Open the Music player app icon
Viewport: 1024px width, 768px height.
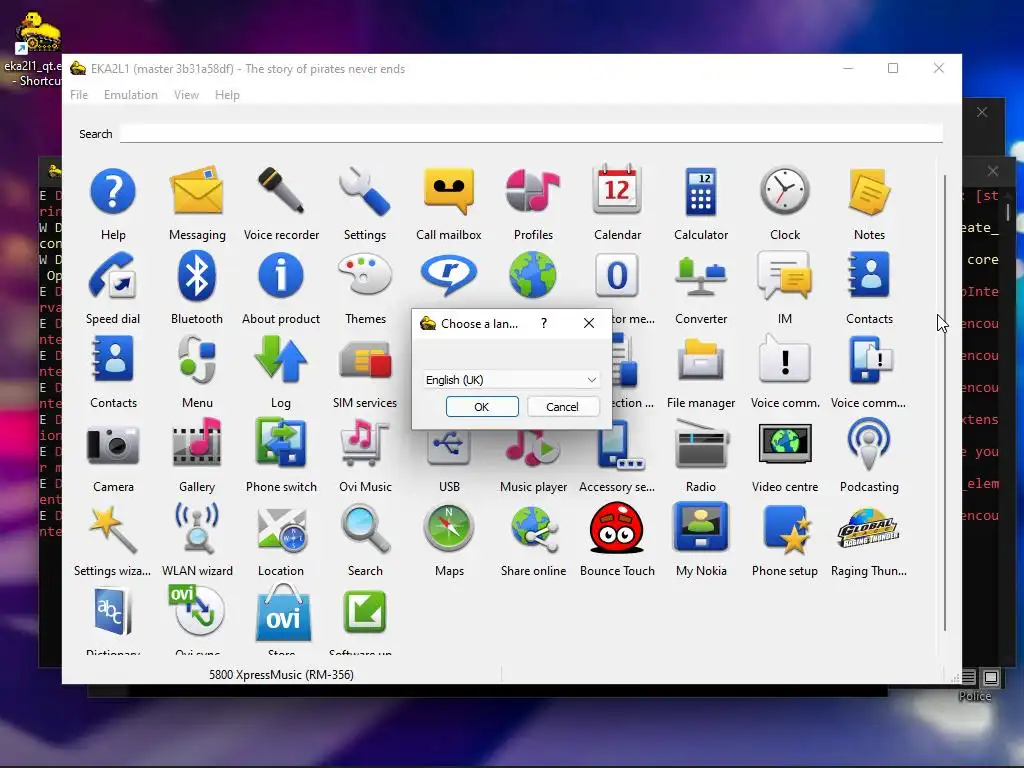(533, 449)
